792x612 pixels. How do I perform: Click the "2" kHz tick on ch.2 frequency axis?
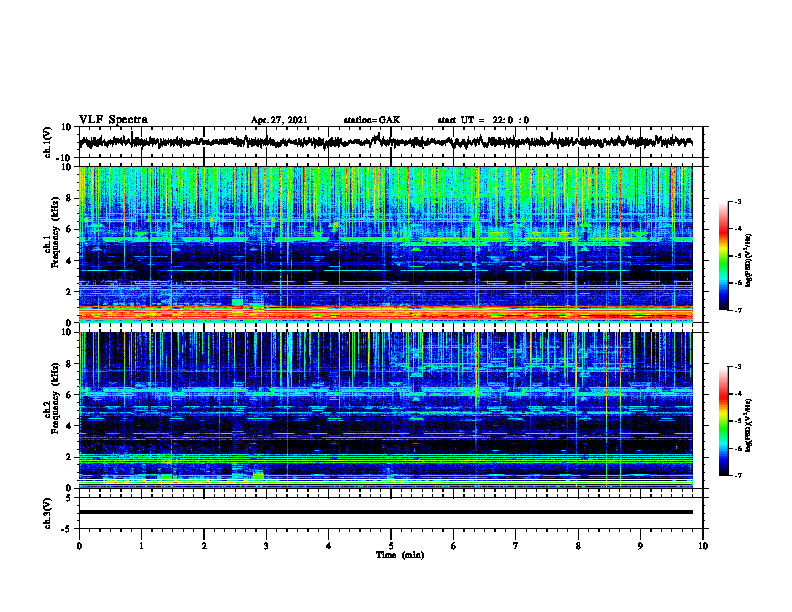(69, 457)
